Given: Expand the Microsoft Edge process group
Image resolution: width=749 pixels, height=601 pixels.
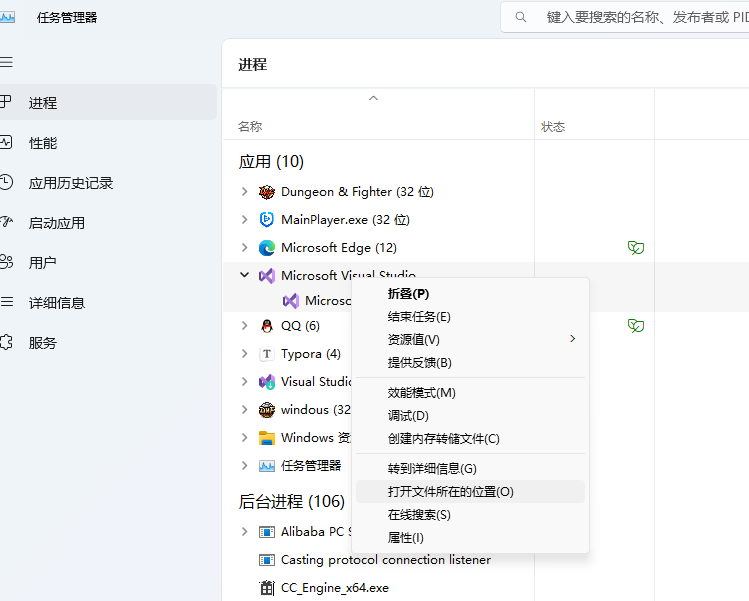Looking at the screenshot, I should pos(245,248).
